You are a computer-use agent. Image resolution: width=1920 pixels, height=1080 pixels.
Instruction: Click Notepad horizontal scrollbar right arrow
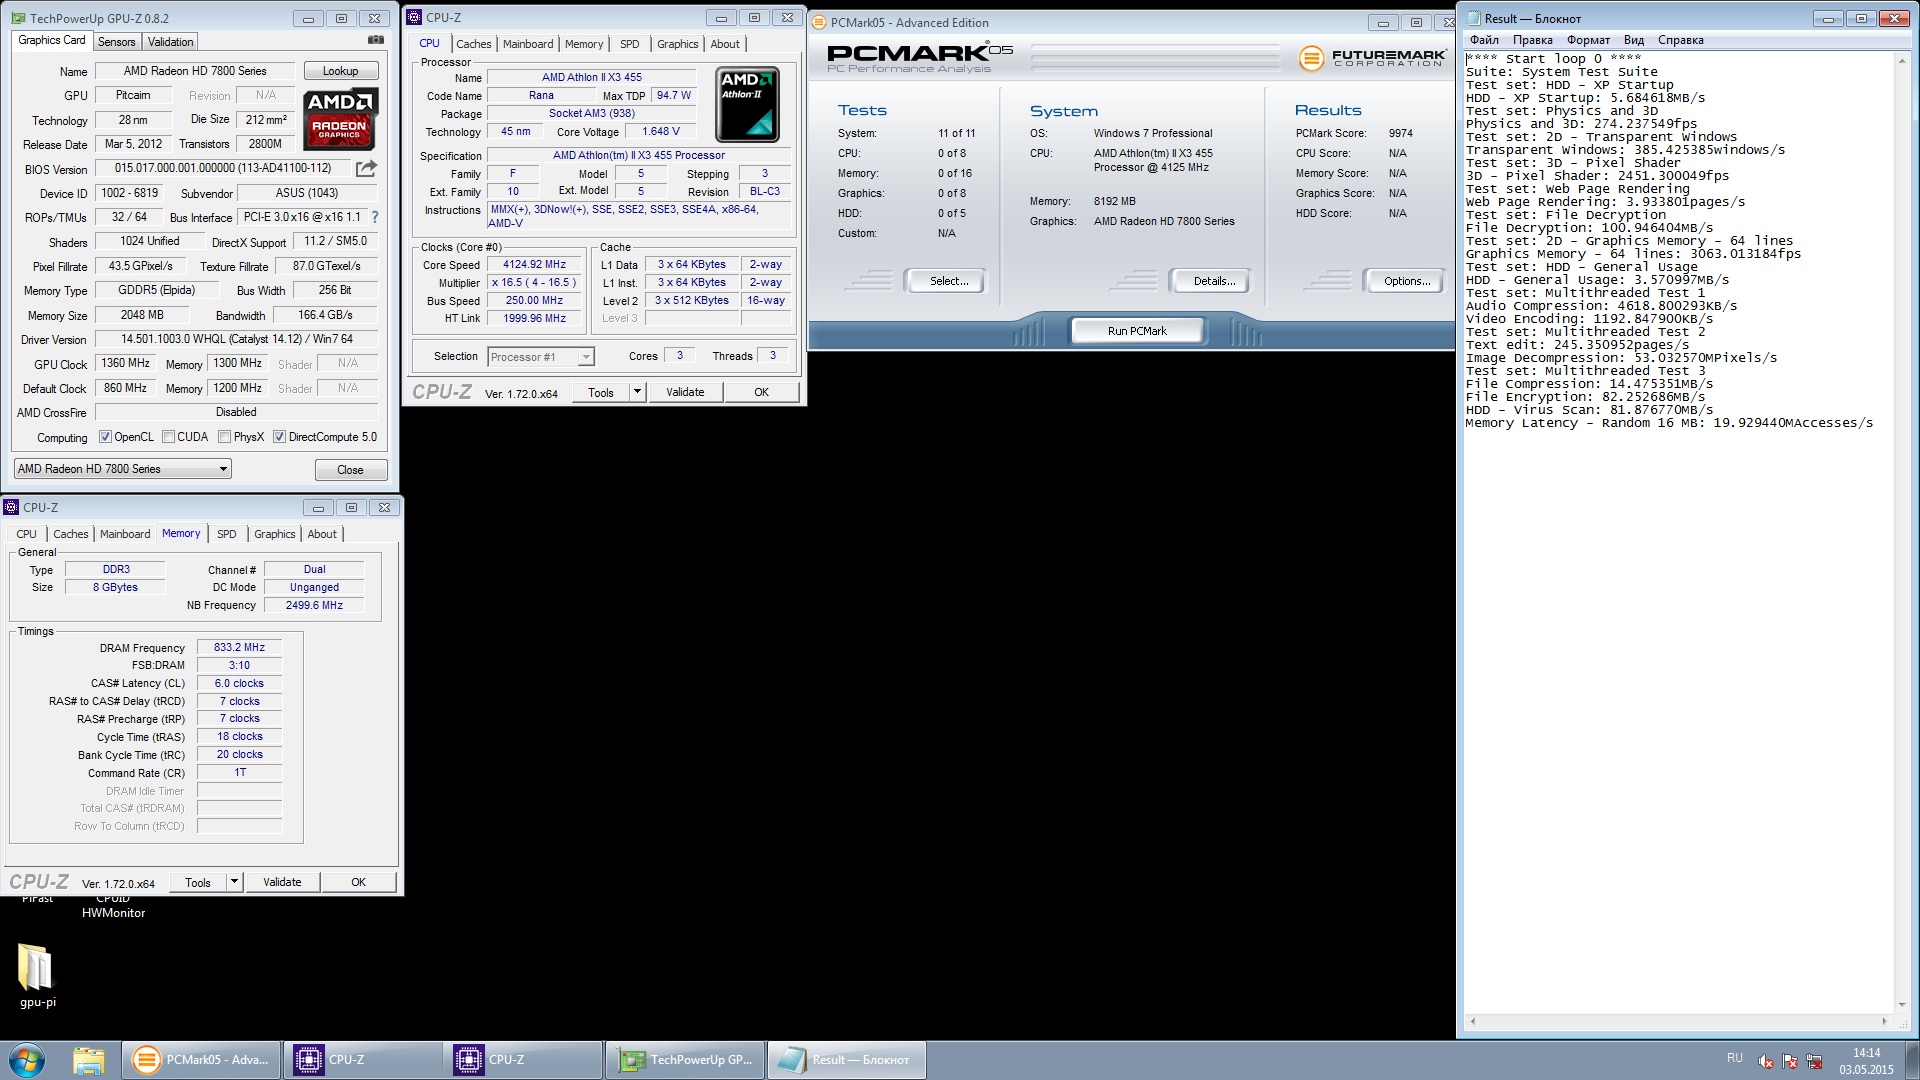[1884, 1021]
